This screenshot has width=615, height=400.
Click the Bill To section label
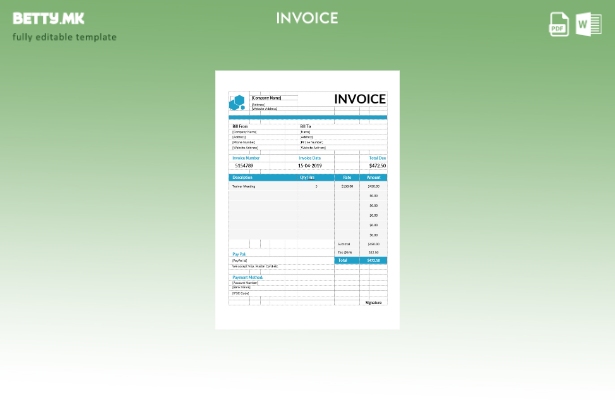coord(306,126)
